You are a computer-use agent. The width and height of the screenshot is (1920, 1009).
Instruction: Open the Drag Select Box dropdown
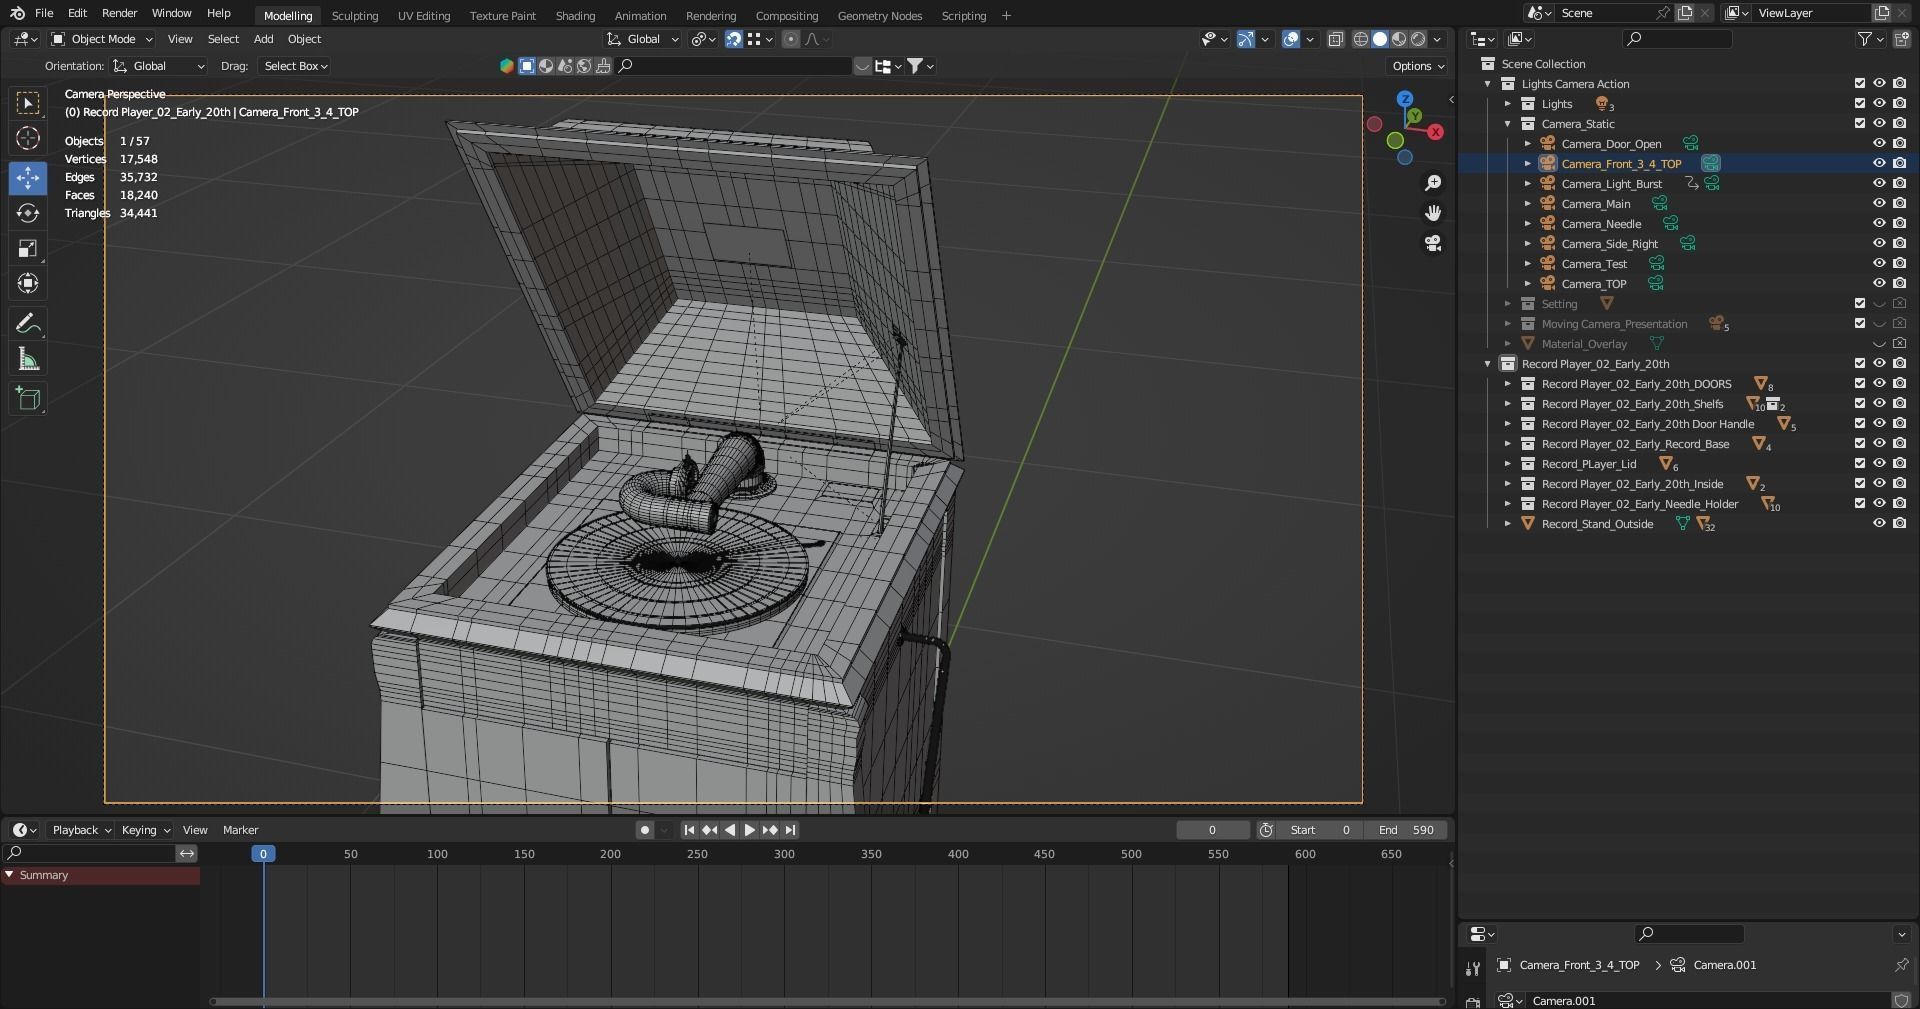(295, 66)
